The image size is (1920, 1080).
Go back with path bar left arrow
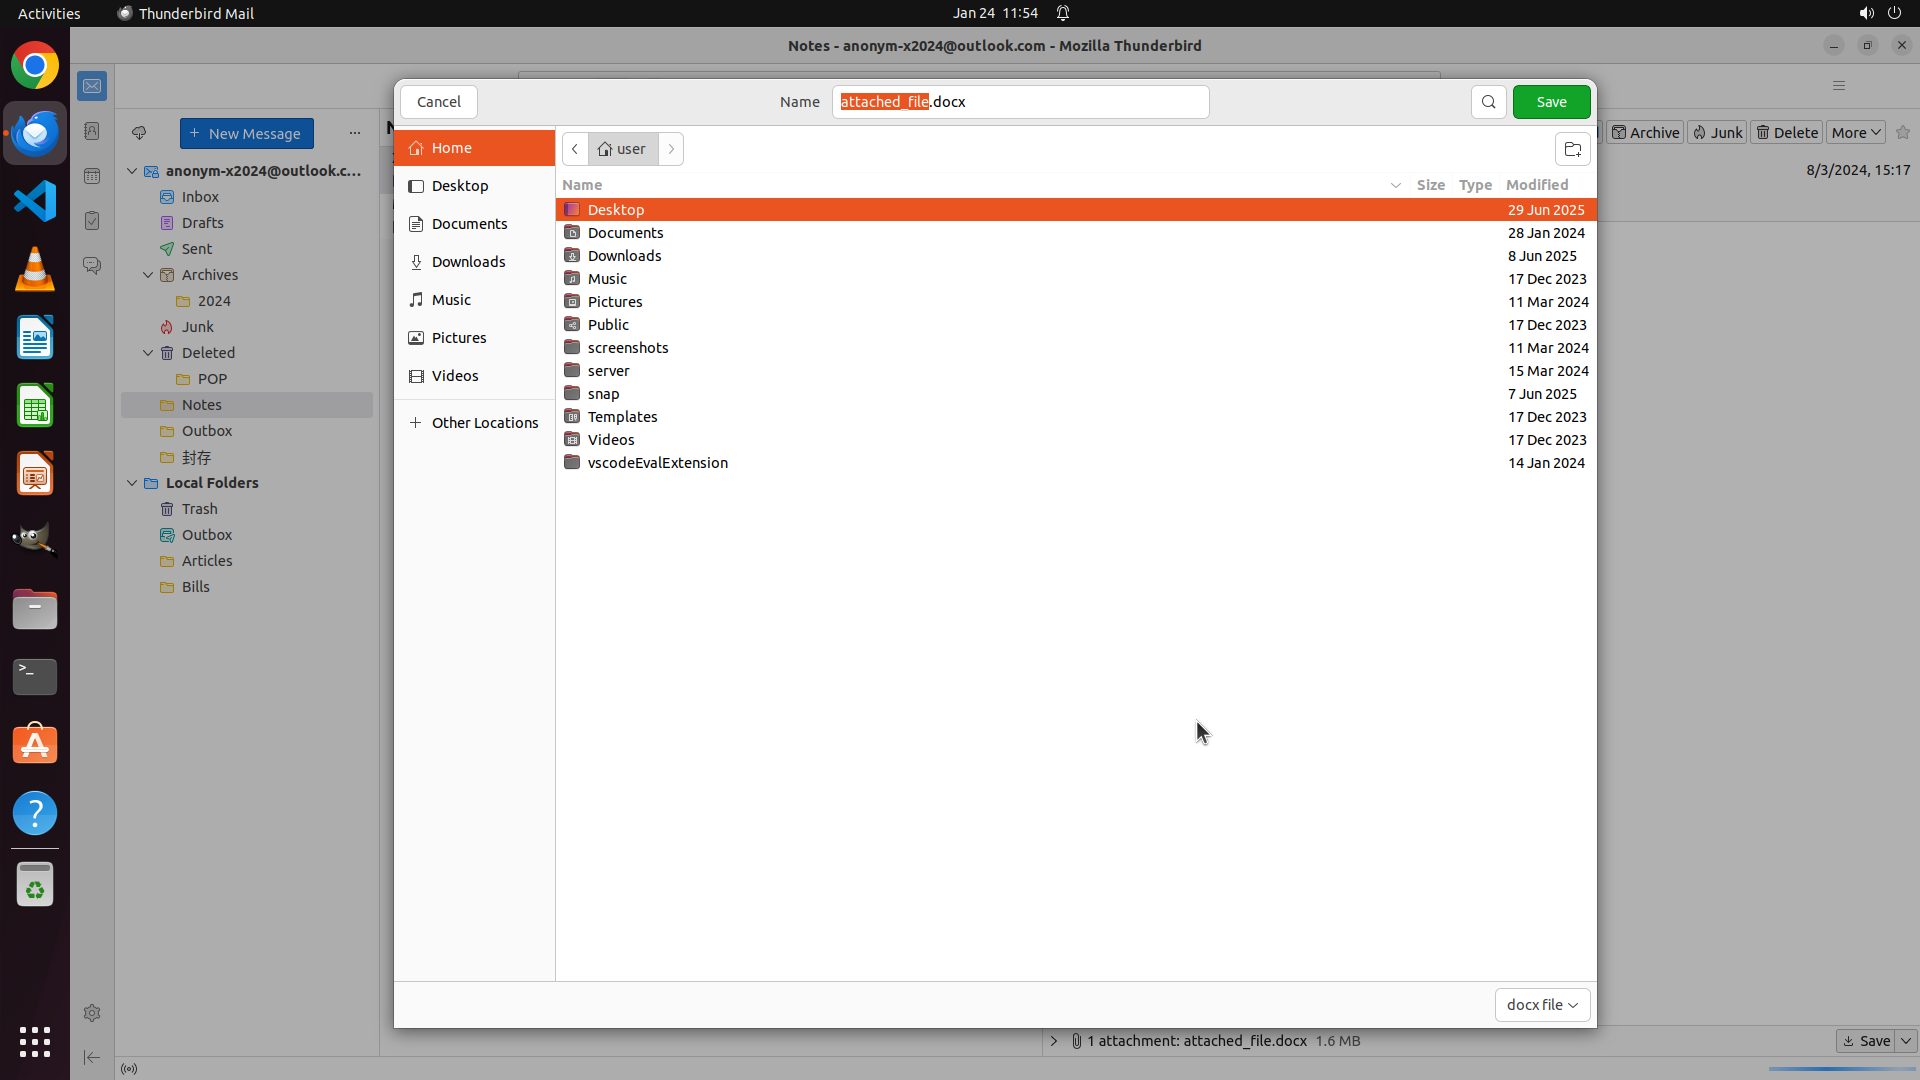(x=575, y=149)
